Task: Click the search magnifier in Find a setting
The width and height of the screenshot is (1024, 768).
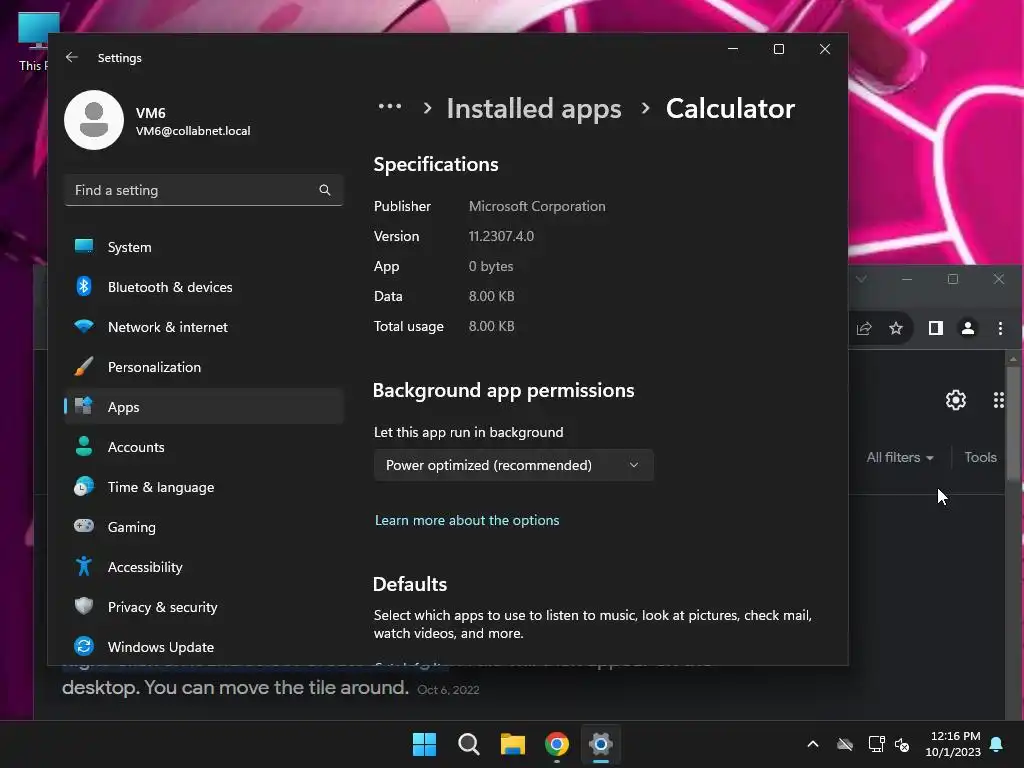Action: pos(325,190)
